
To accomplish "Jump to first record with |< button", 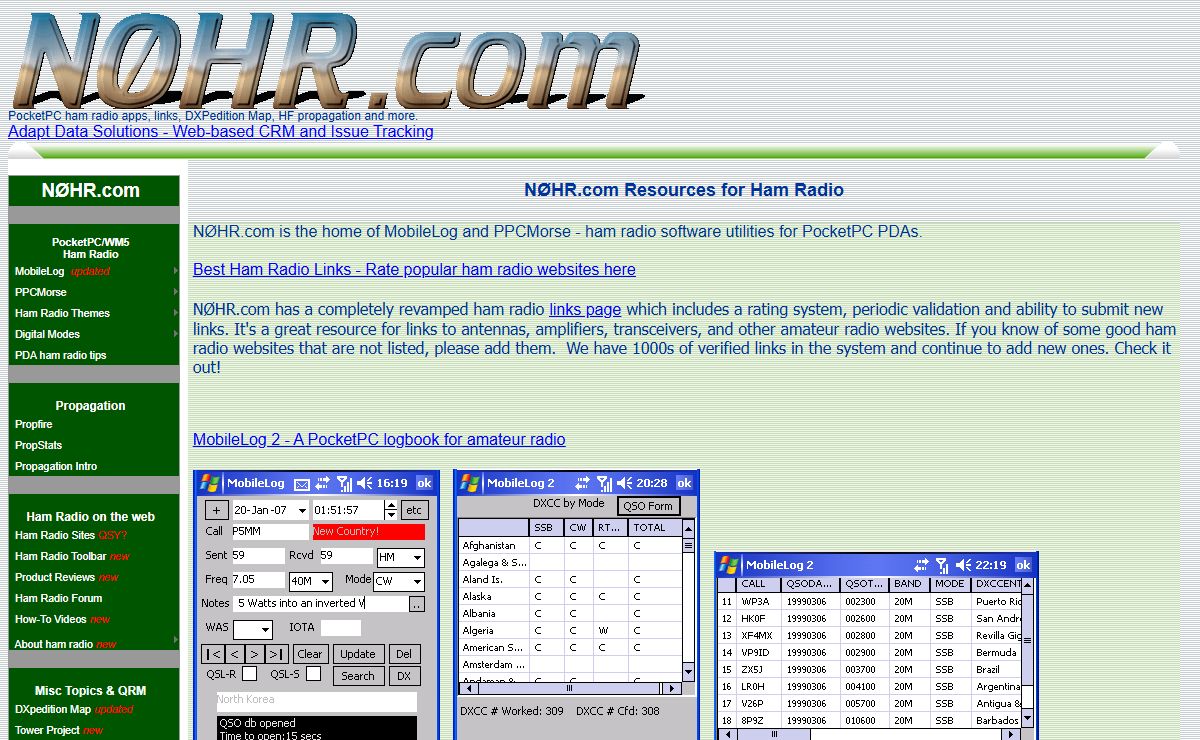I will 212,654.
